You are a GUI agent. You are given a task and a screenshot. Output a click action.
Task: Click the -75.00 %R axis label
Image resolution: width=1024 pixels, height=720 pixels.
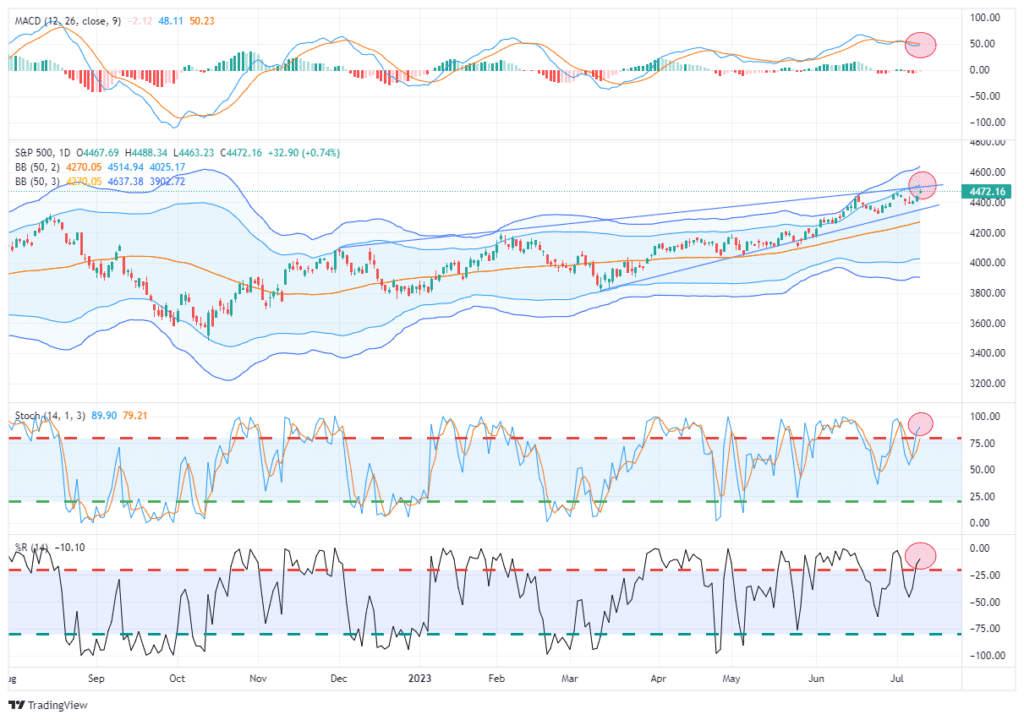[984, 629]
